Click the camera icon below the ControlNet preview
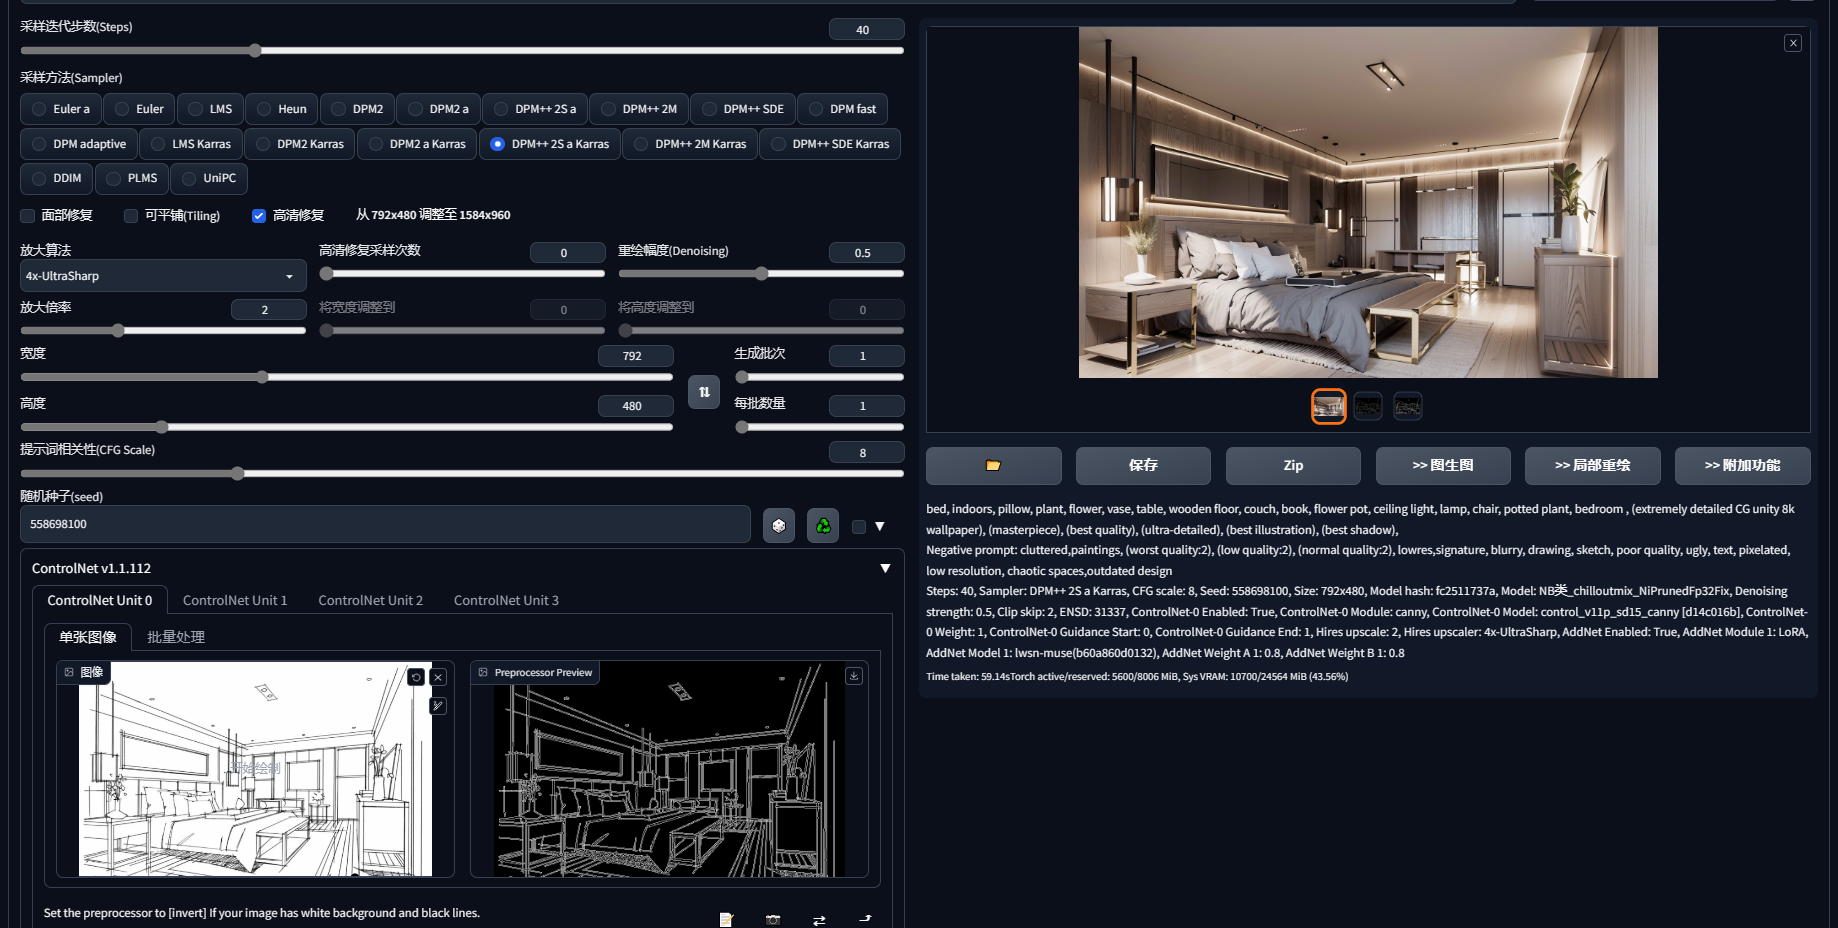Viewport: 1838px width, 928px height. (x=773, y=920)
